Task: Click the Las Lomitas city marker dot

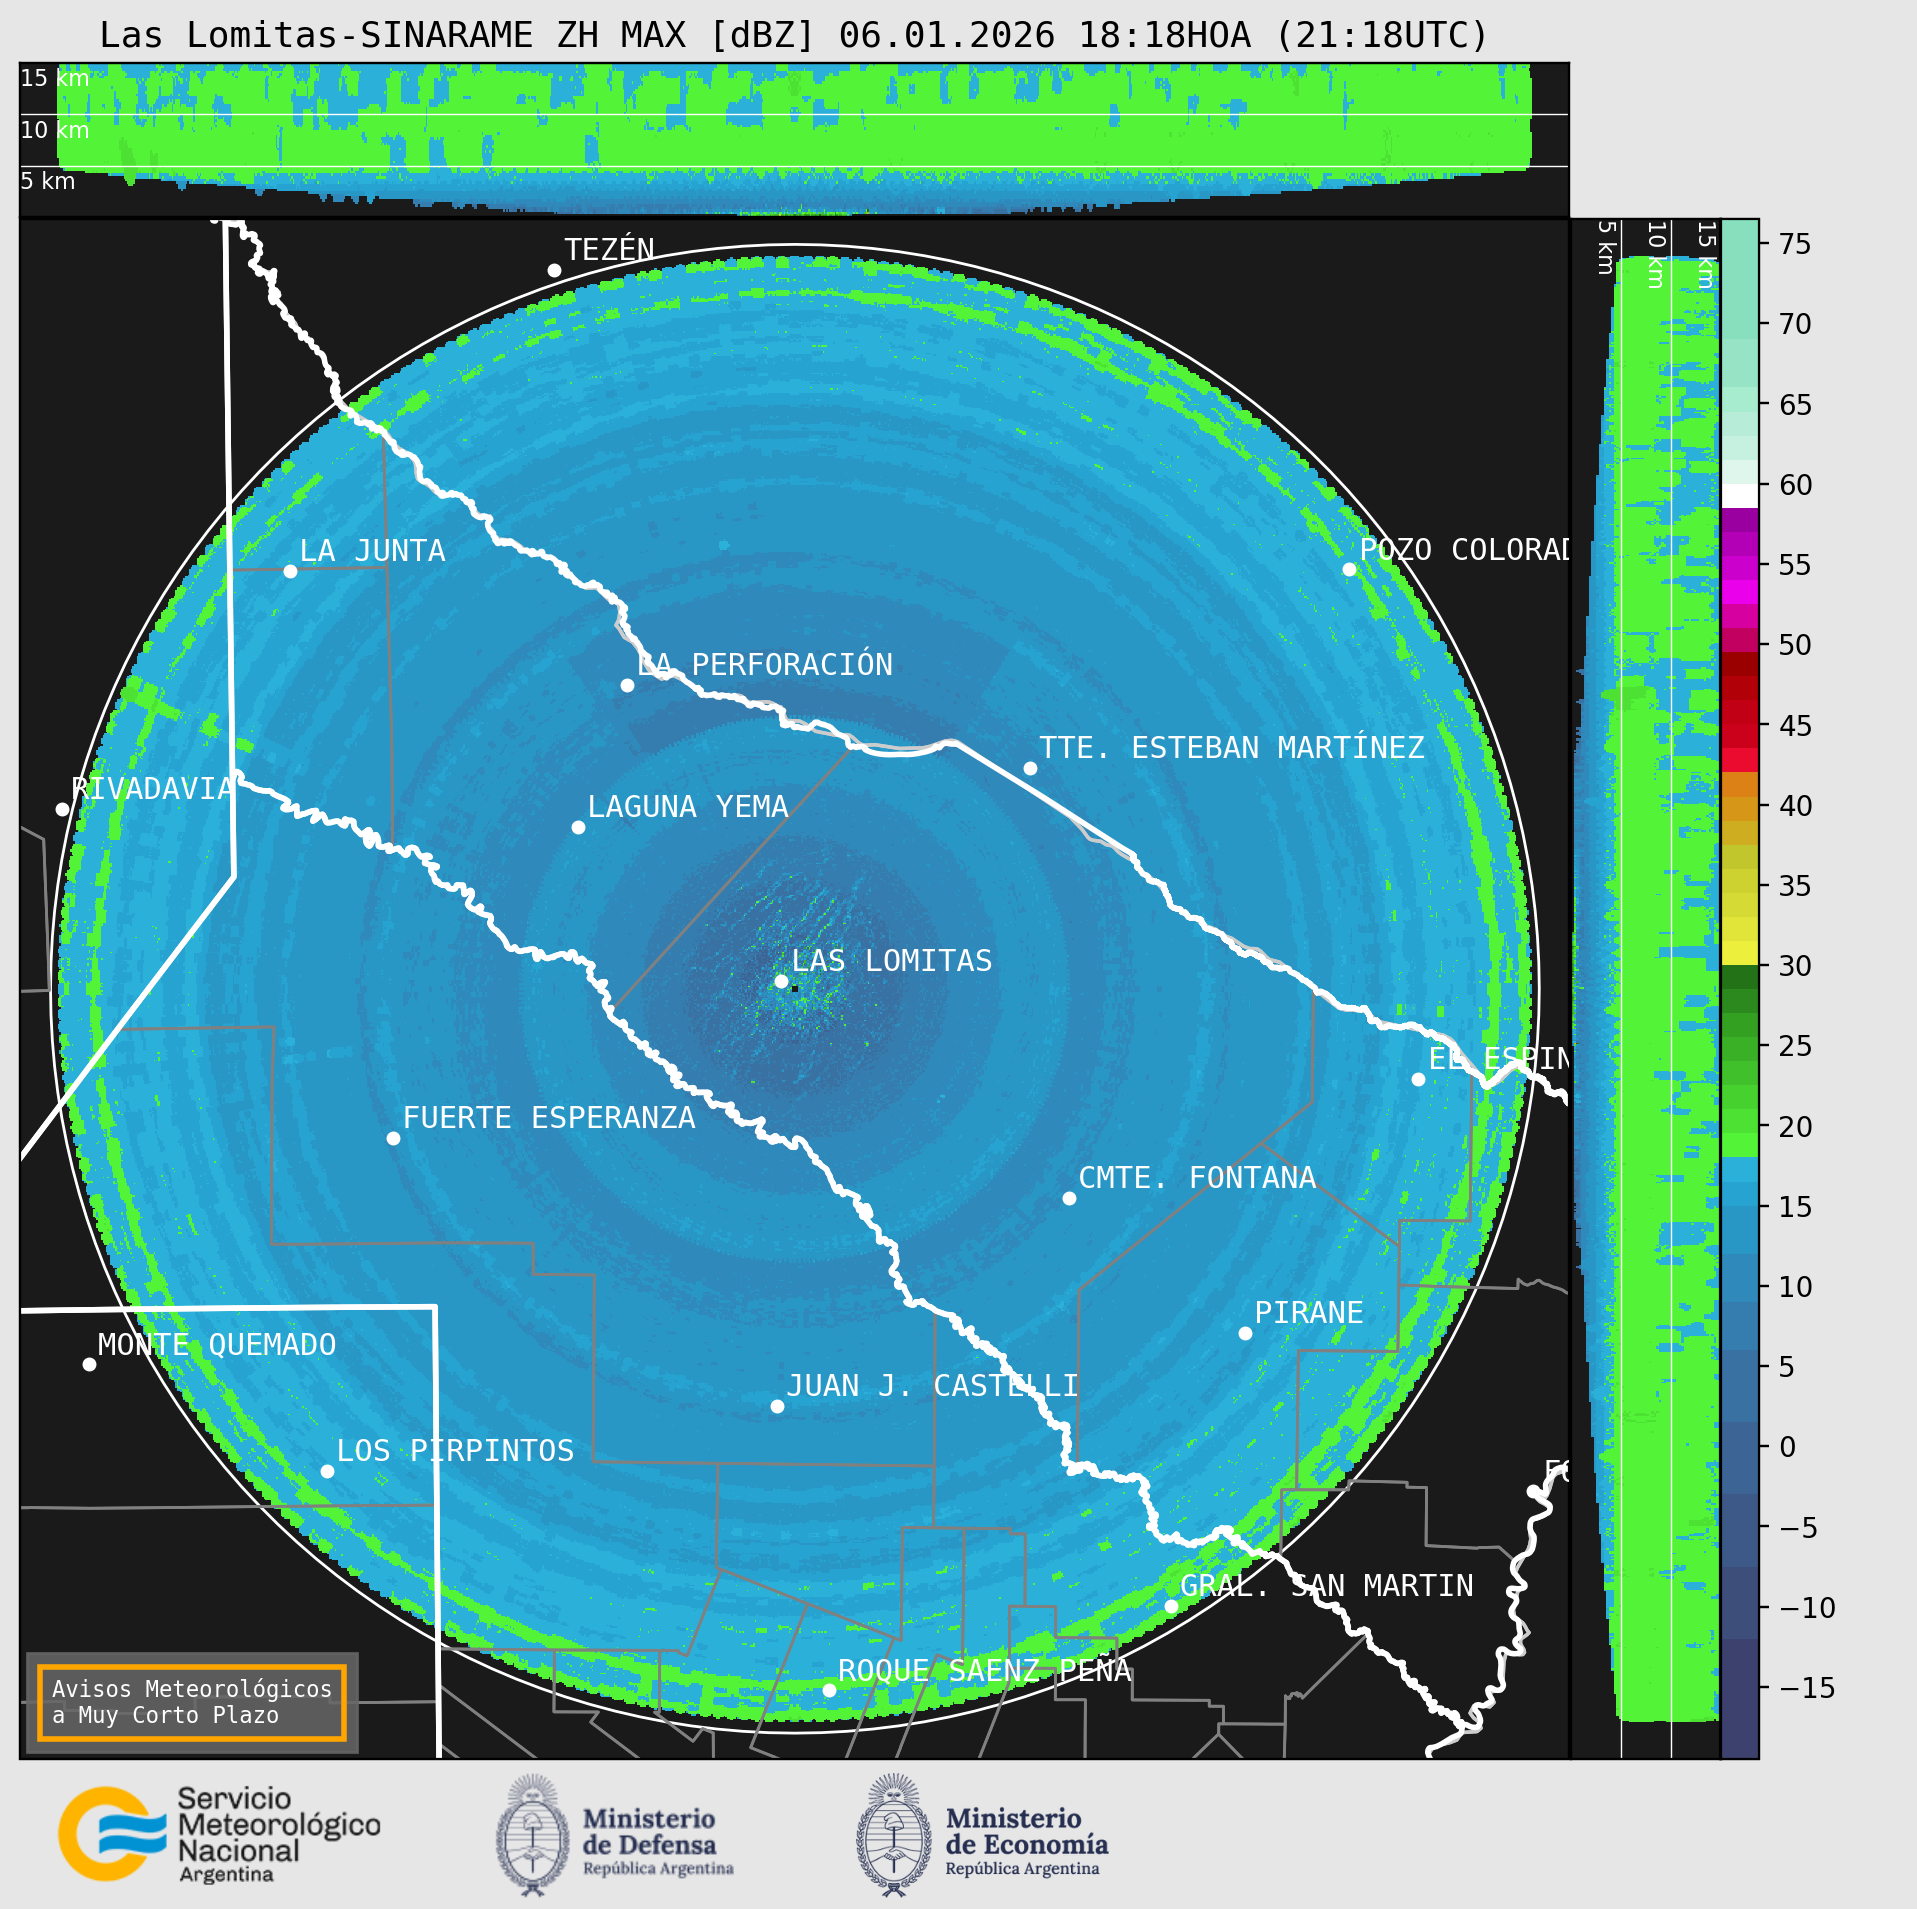Action: 782,981
